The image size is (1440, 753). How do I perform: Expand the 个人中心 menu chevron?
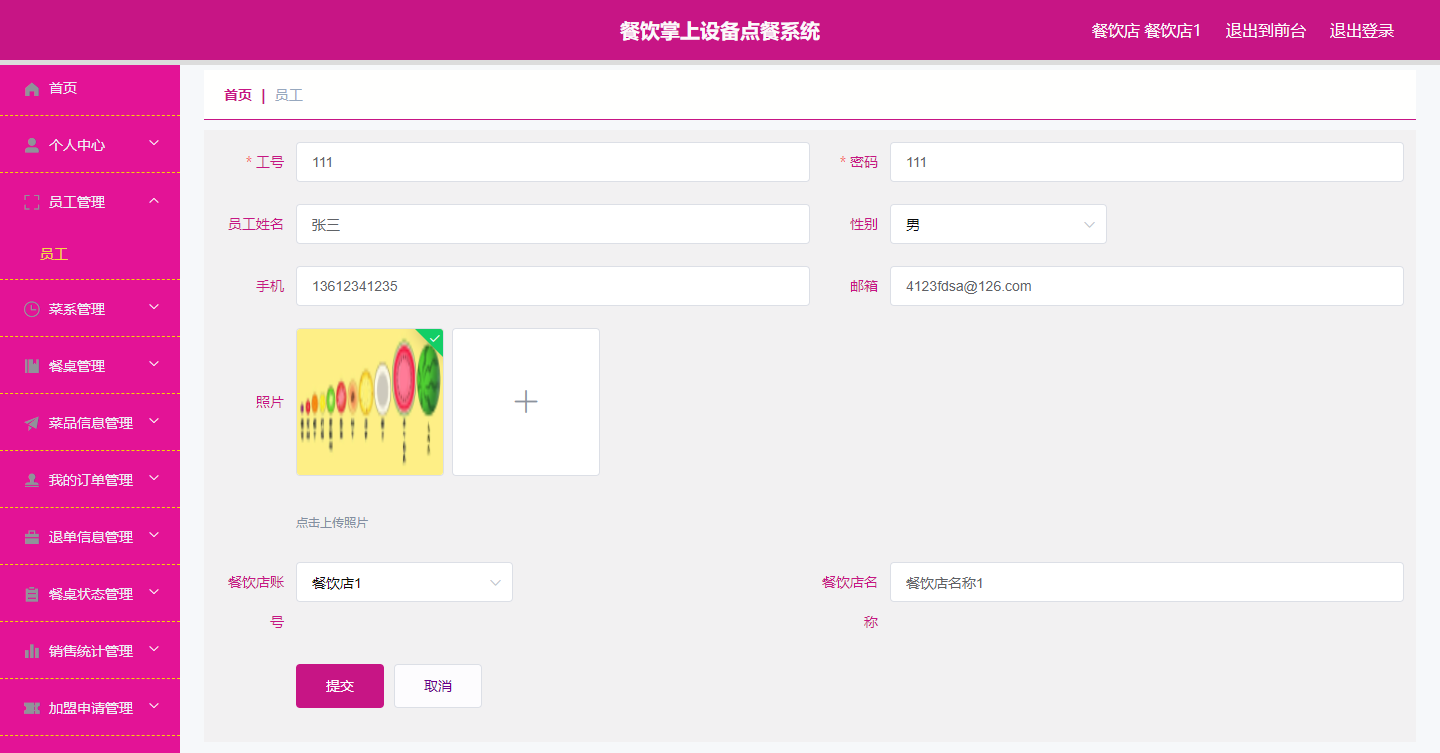pyautogui.click(x=154, y=144)
